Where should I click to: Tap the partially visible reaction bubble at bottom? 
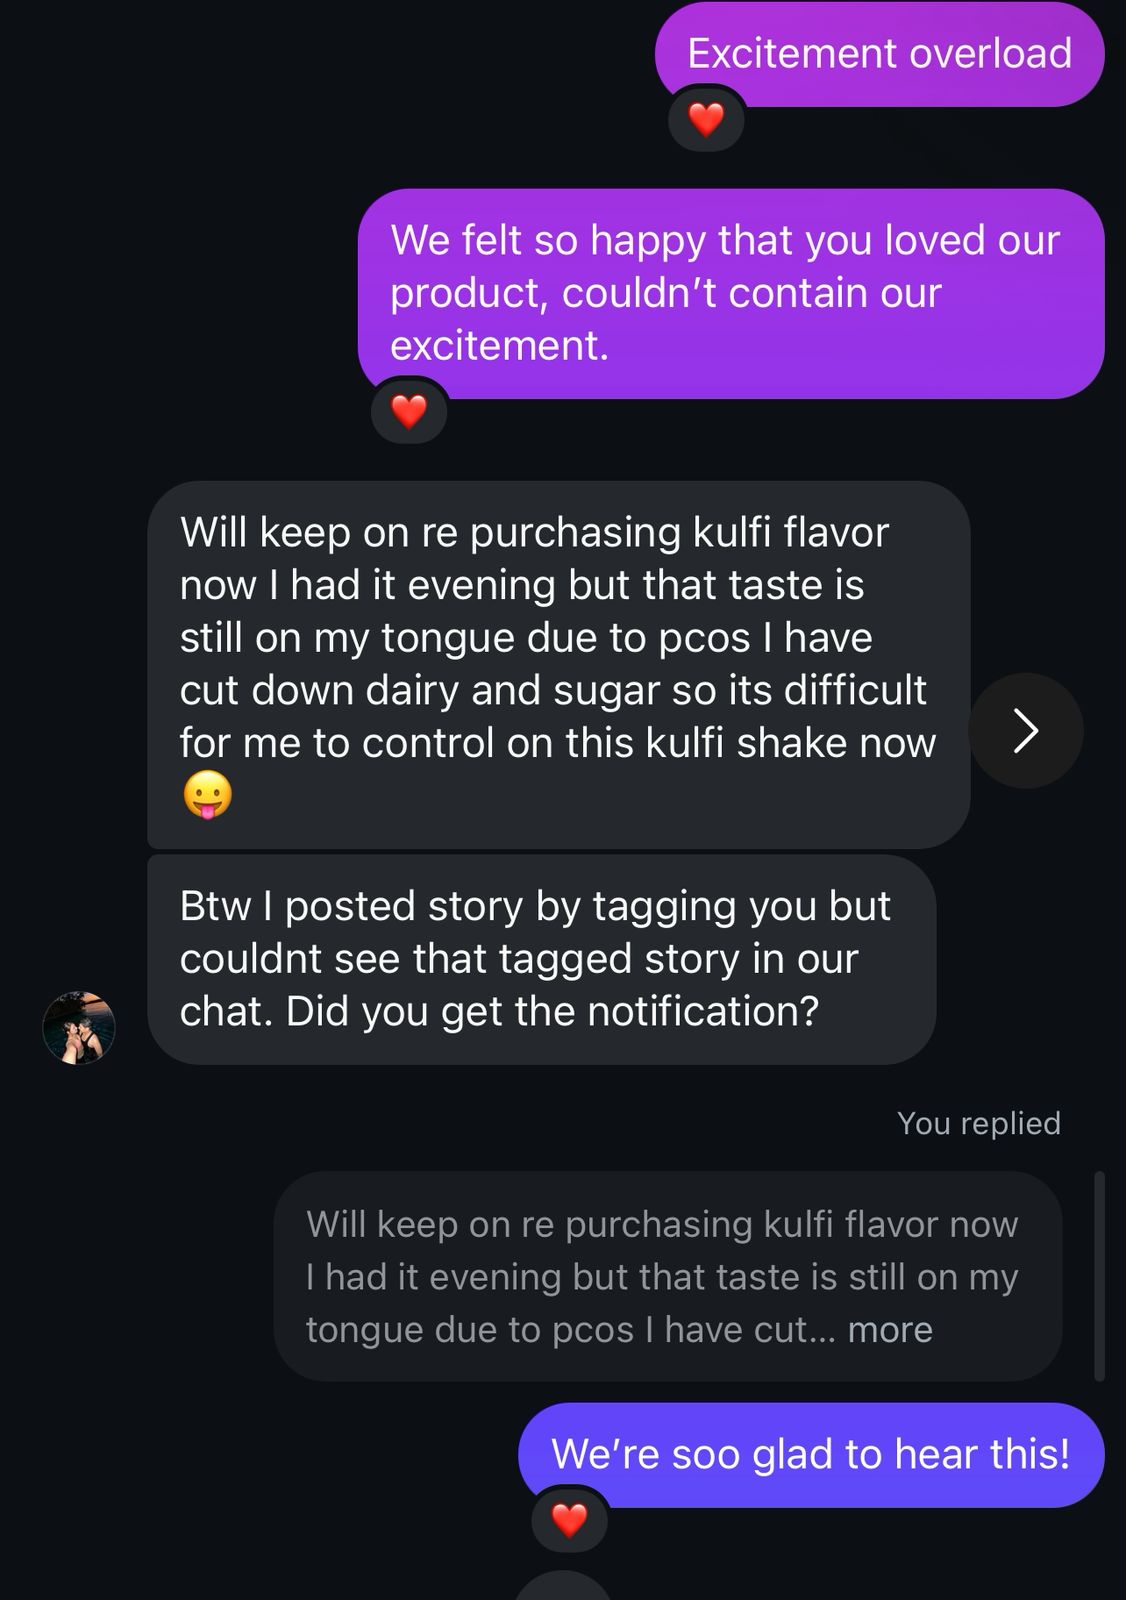(565, 1588)
